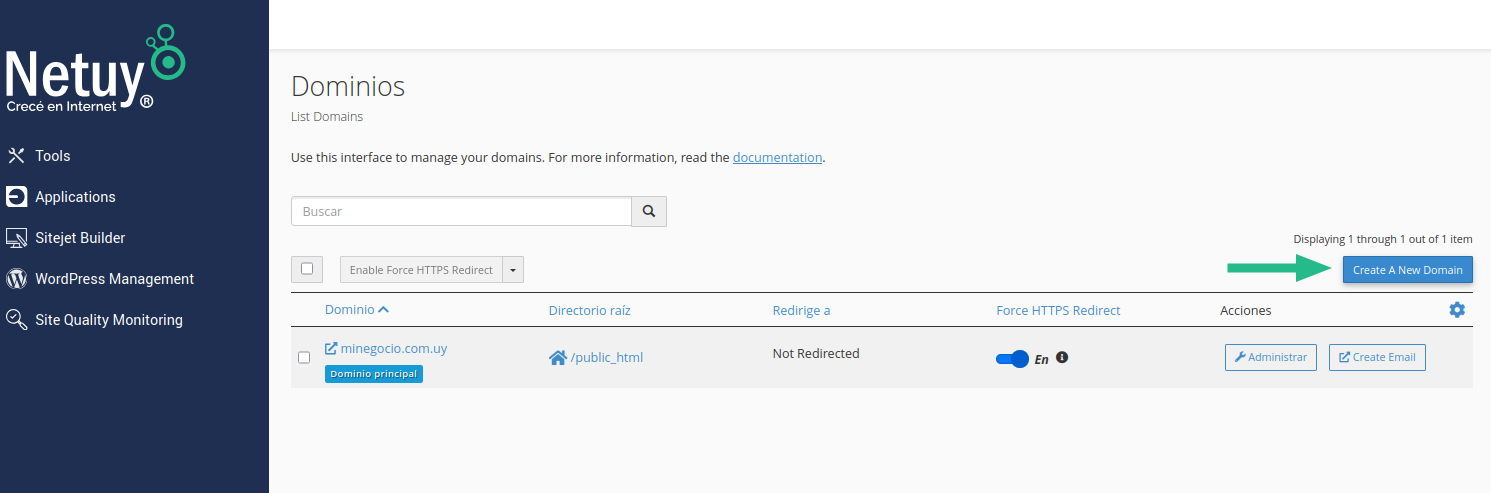Open table settings gear icon
Image resolution: width=1491 pixels, height=493 pixels.
point(1457,310)
